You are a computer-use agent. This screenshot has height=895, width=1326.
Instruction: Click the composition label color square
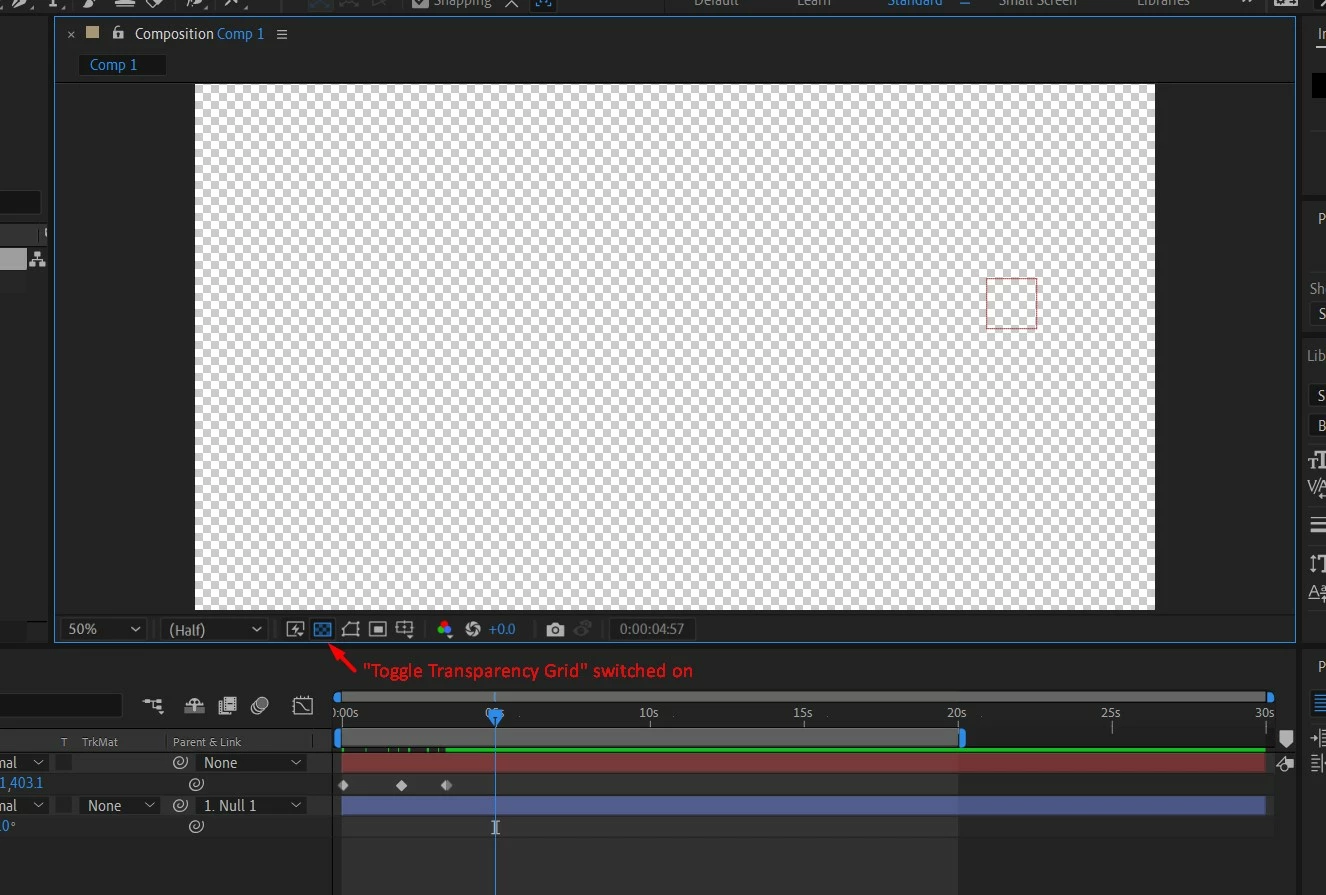pyautogui.click(x=93, y=33)
